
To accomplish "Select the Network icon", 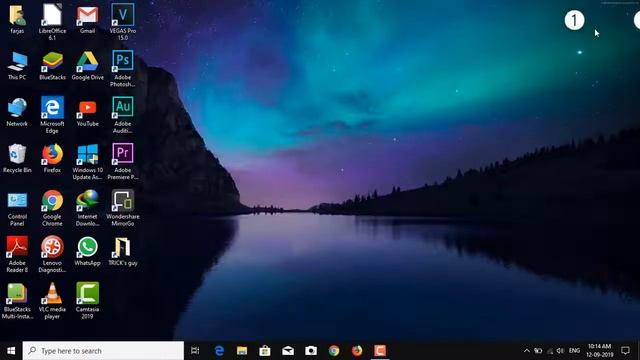I will pos(17,112).
